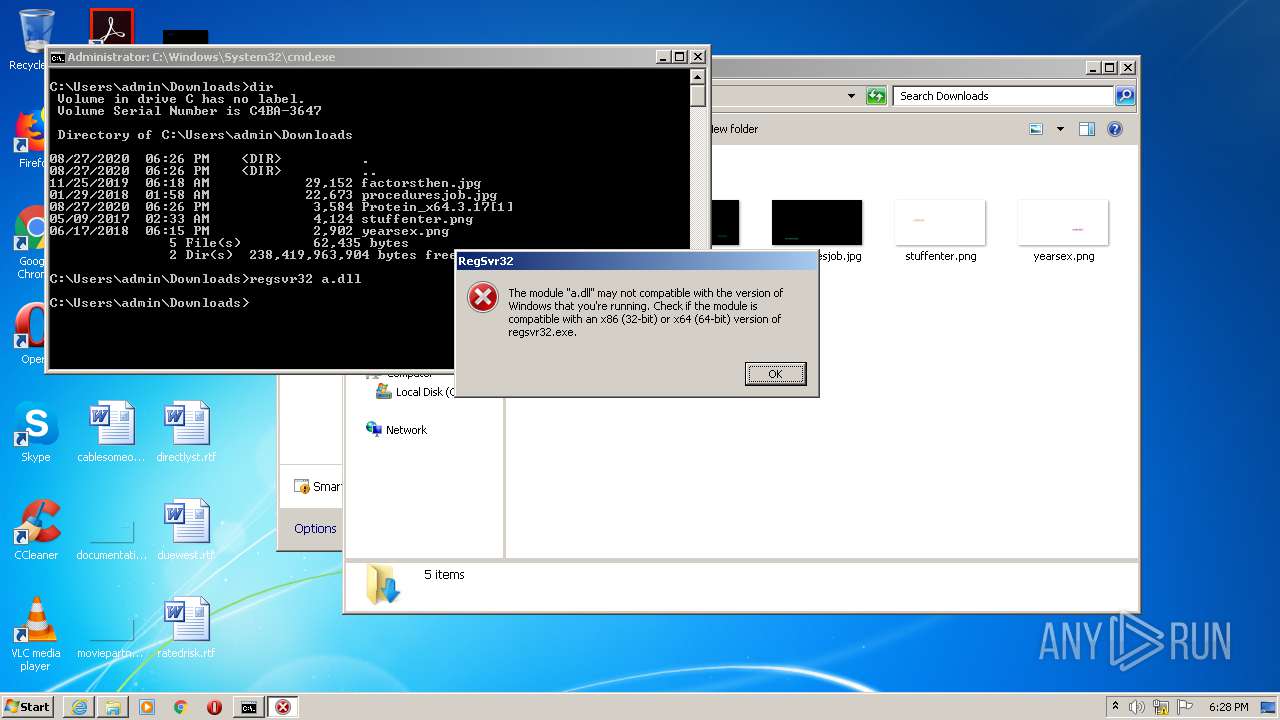1280x720 pixels.
Task: Show hidden tray icons arrow
Action: point(1115,707)
